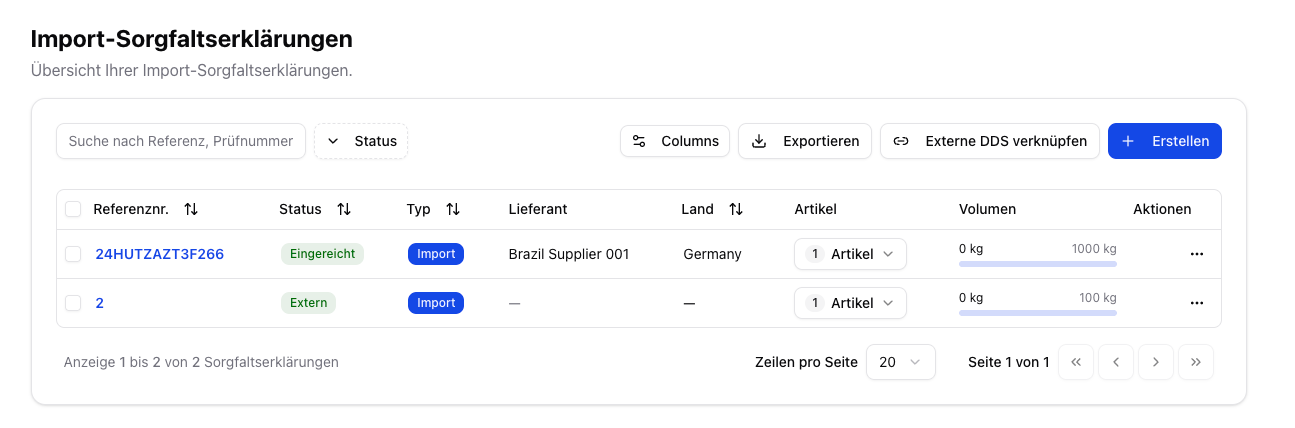Jump to the last page arrow
Screen dimensions: 1295x428
[1196, 362]
